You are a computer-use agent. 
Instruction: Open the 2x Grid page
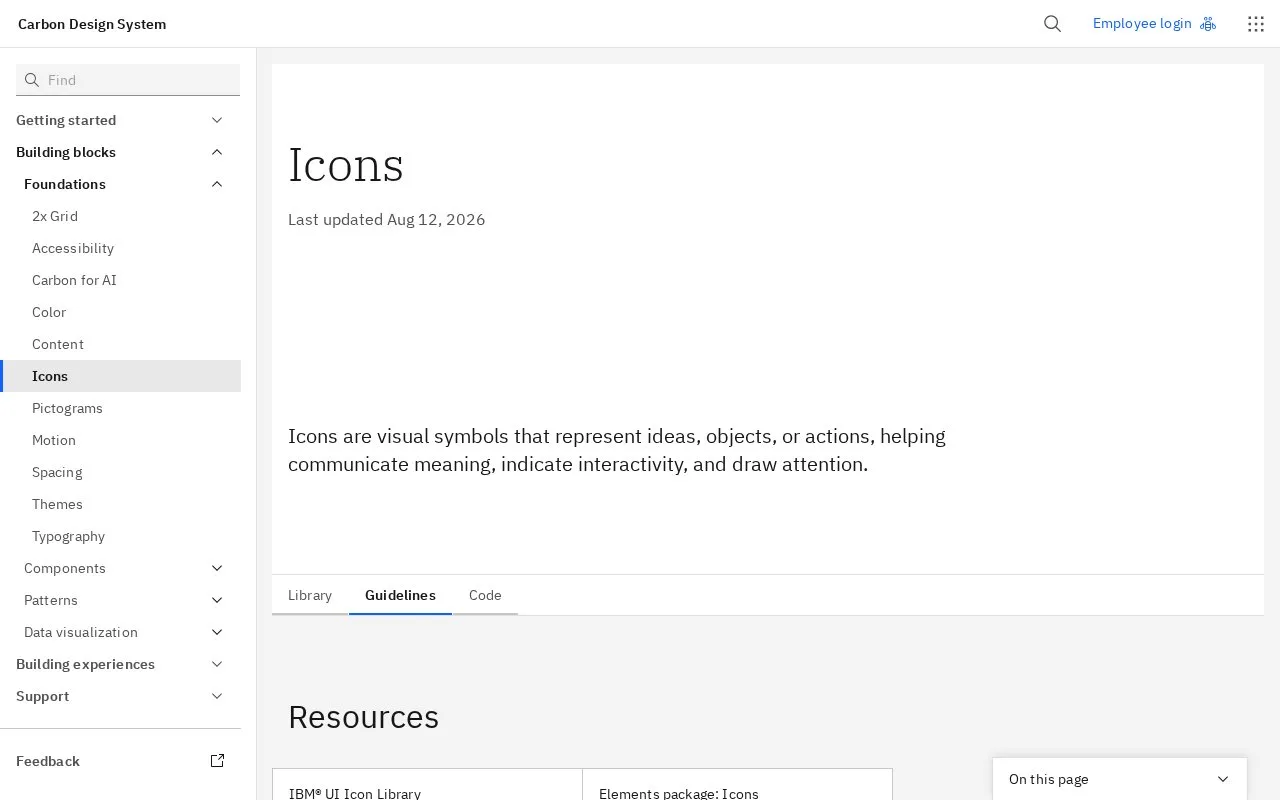[x=120, y=216]
